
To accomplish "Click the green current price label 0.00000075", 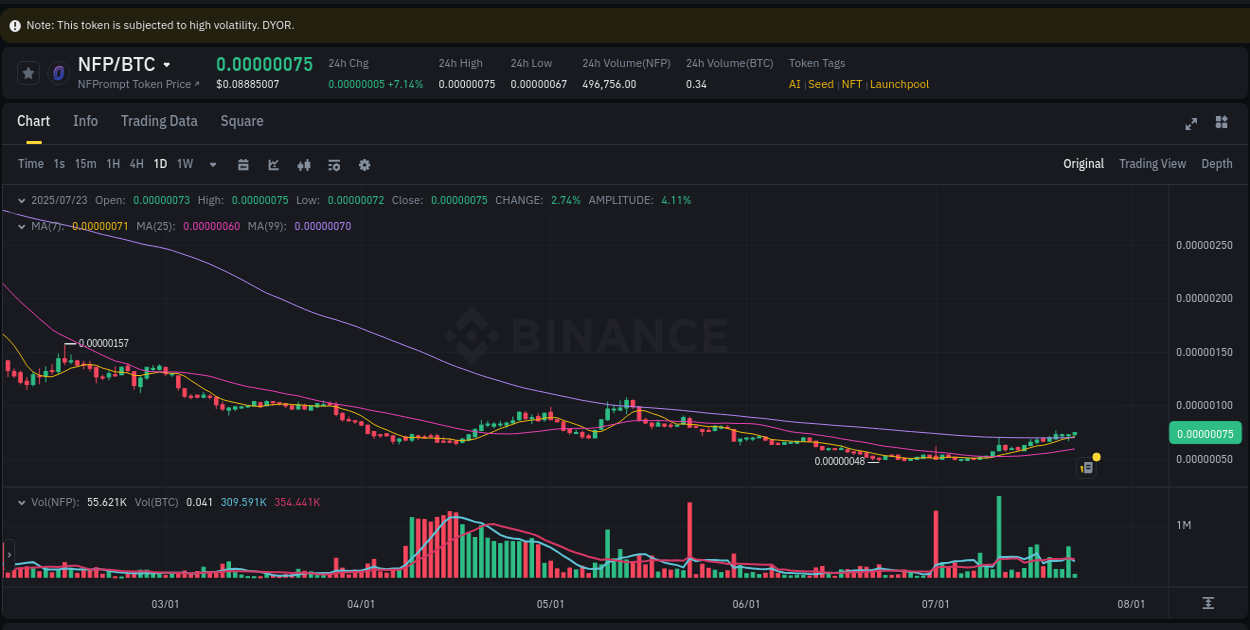I will click(1205, 433).
